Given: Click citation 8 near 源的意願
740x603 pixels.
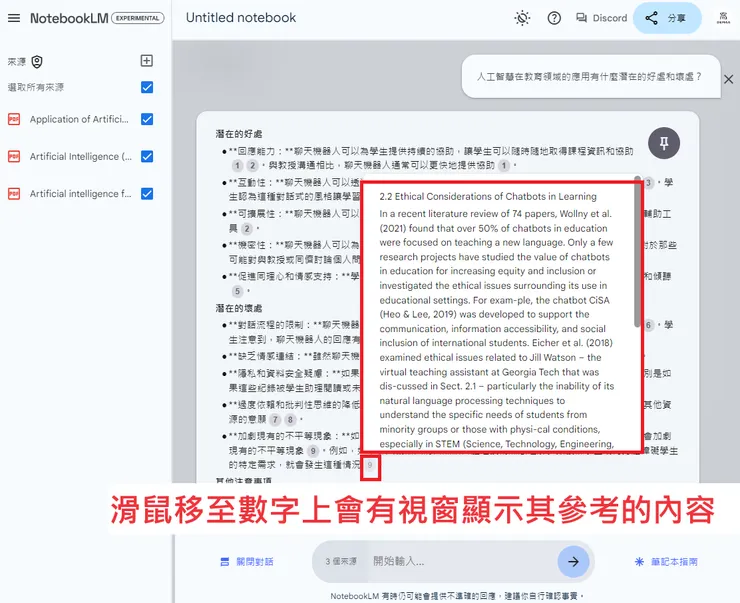Looking at the screenshot, I should (290, 419).
